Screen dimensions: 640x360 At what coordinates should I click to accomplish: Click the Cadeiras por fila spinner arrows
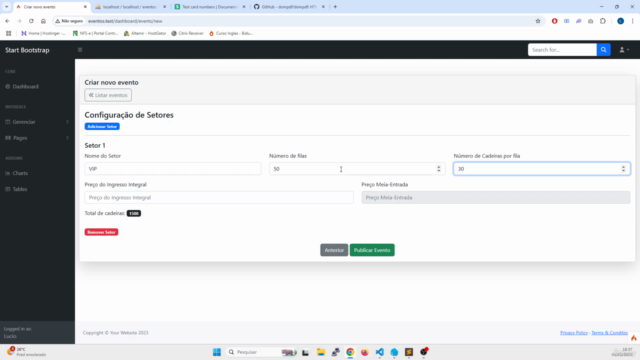(x=623, y=169)
